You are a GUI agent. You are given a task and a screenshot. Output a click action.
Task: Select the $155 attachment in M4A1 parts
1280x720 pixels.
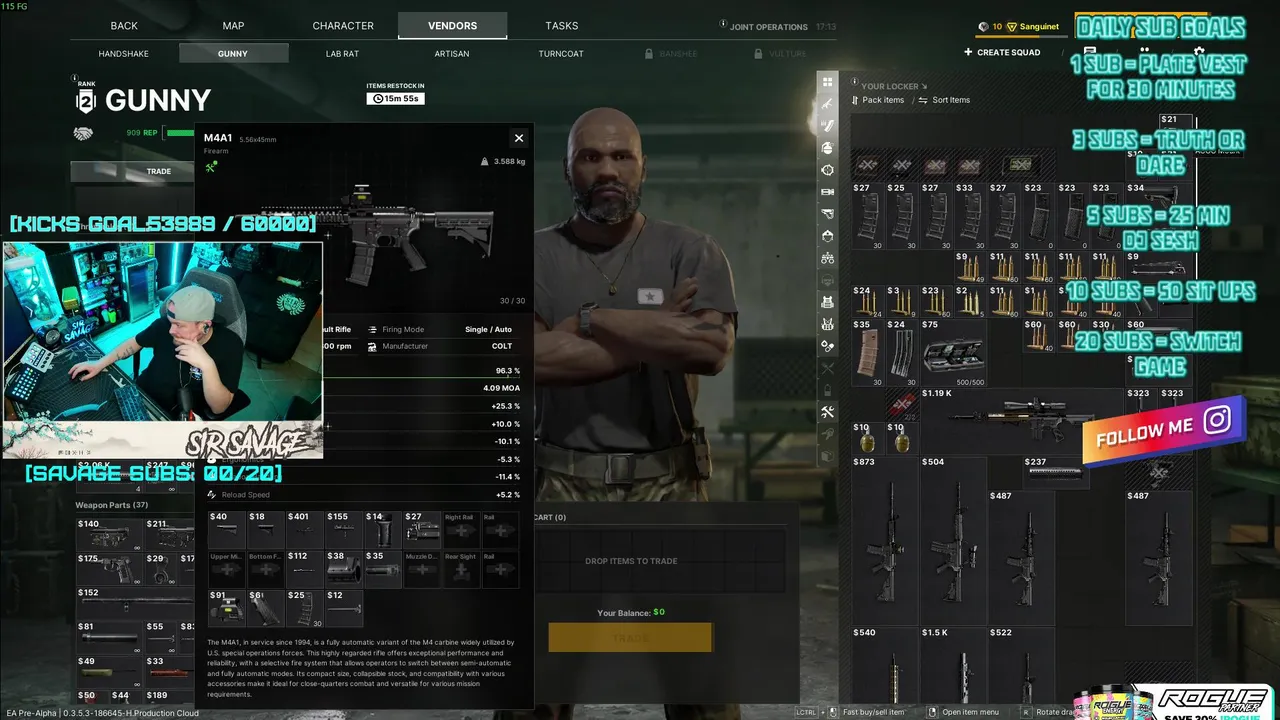coord(344,529)
